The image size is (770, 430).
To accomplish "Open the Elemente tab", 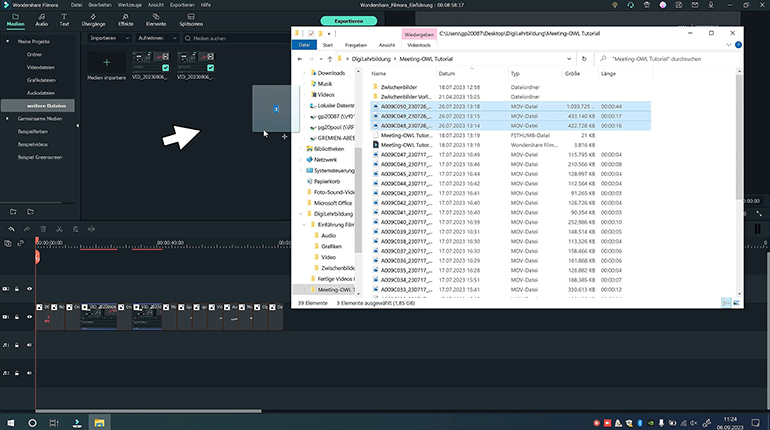I will pos(156,20).
